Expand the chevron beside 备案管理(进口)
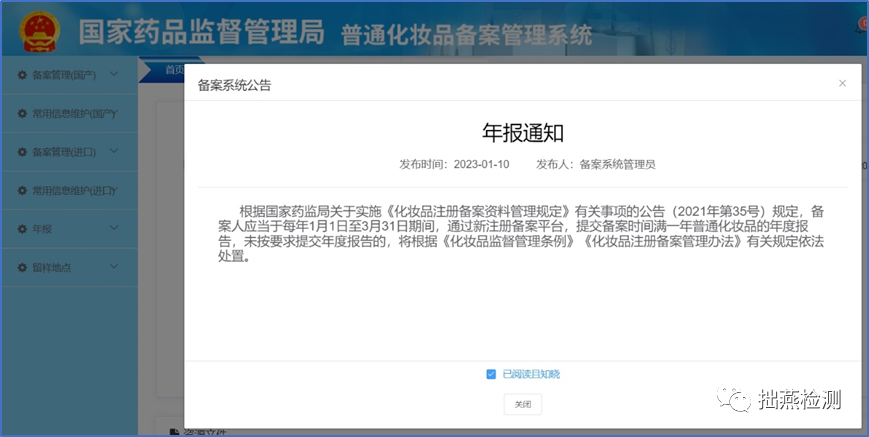The image size is (869, 437). [x=114, y=151]
